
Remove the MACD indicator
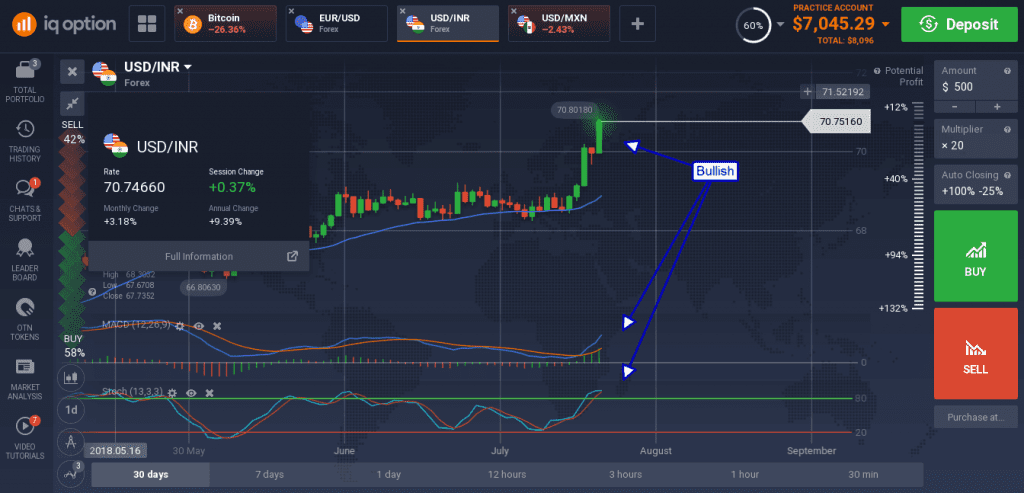(x=217, y=325)
